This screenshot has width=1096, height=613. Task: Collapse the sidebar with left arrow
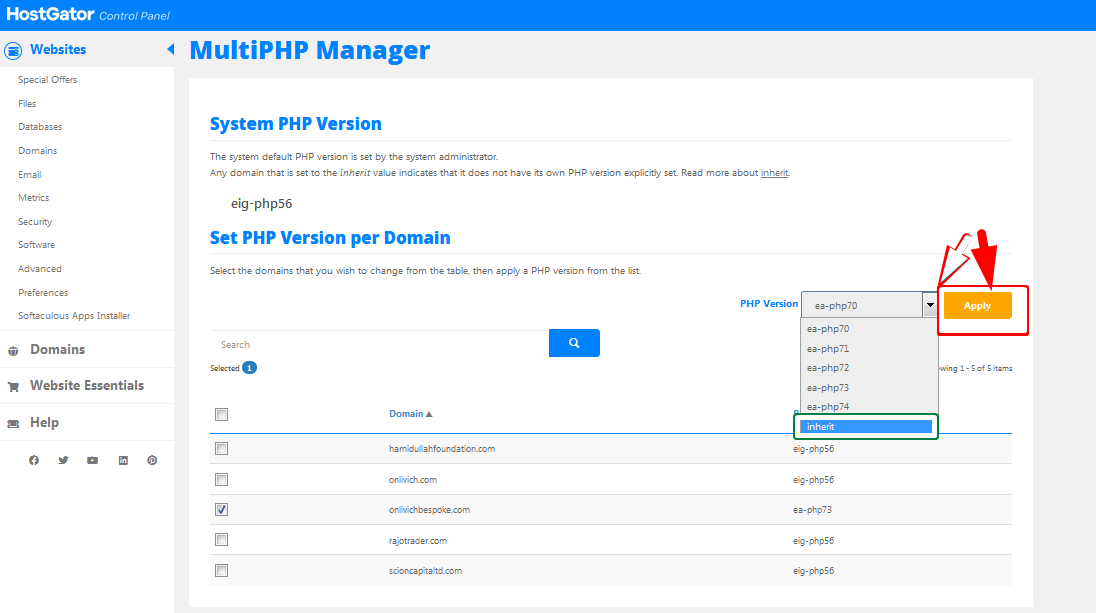tap(170, 49)
